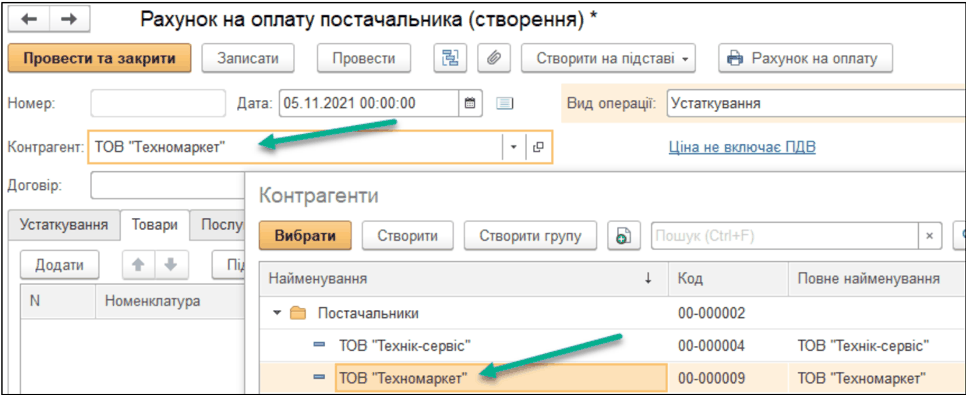Click the folder icon of Постачальники
The image size is (966, 395).
click(298, 313)
